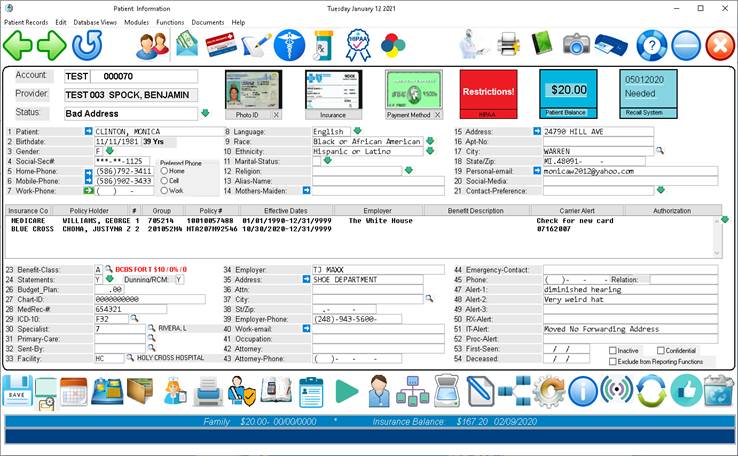
Task: Check the Inactive checkbox
Action: [613, 350]
